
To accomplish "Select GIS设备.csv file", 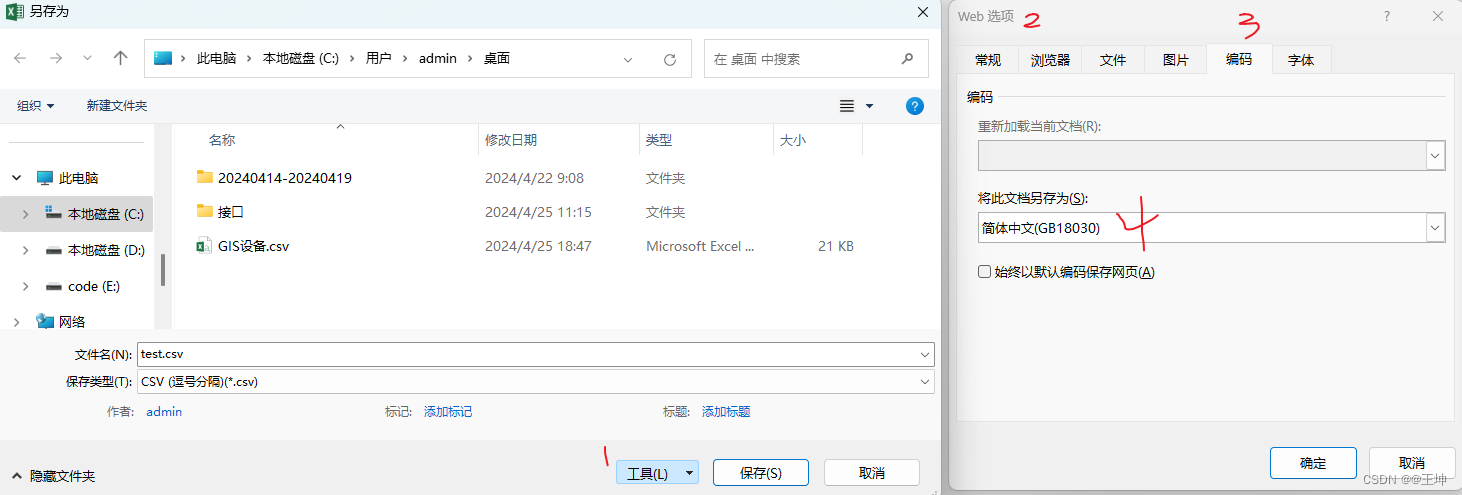I will (253, 246).
